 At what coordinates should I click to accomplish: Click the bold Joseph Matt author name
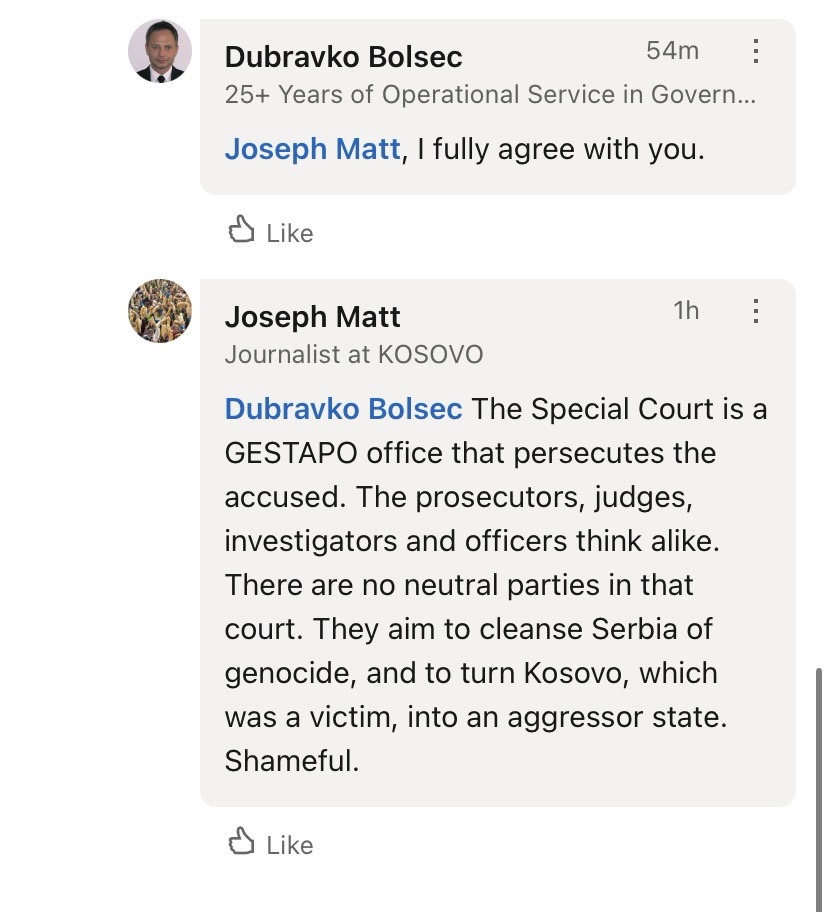312,317
